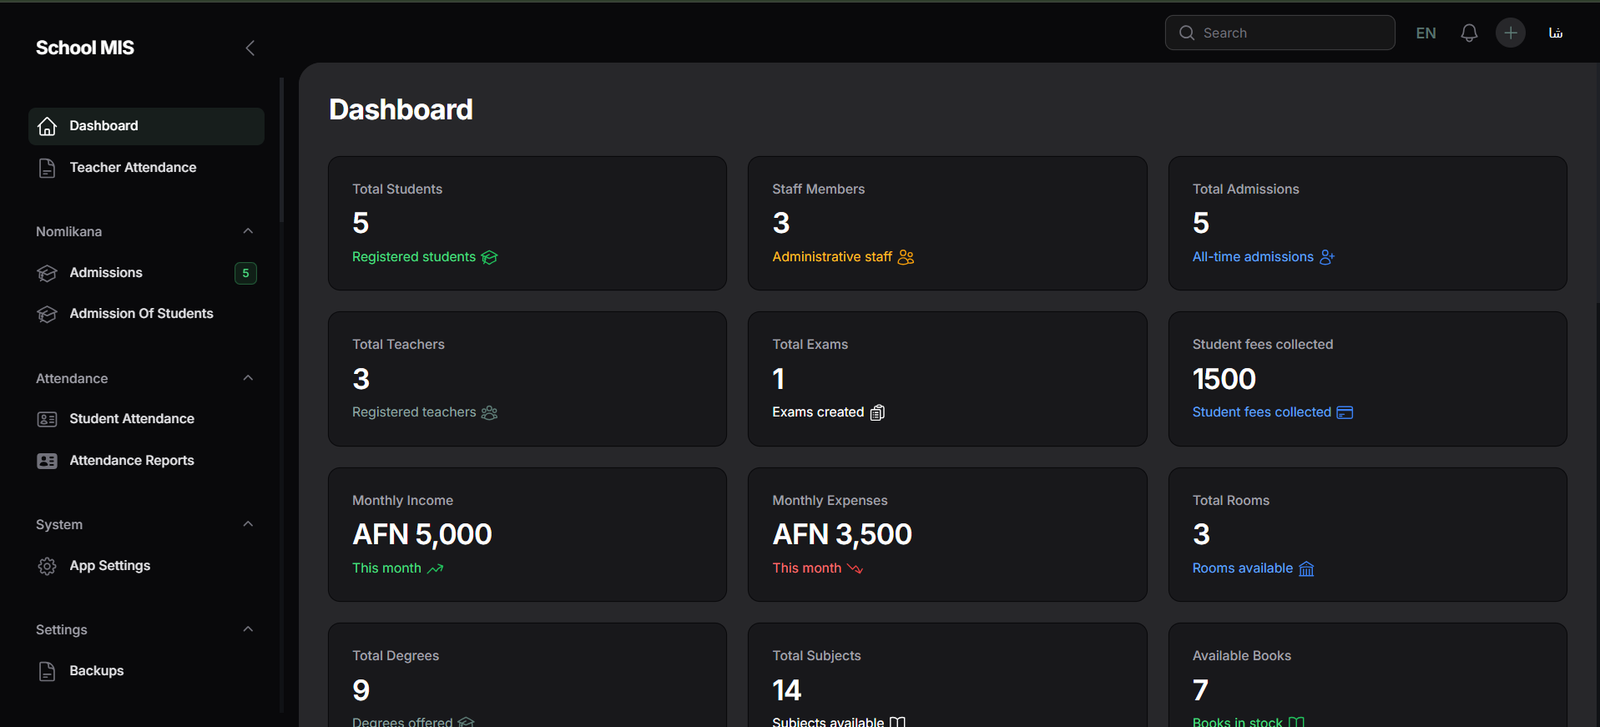1600x727 pixels.
Task: Click the Search input field
Action: pyautogui.click(x=1290, y=33)
